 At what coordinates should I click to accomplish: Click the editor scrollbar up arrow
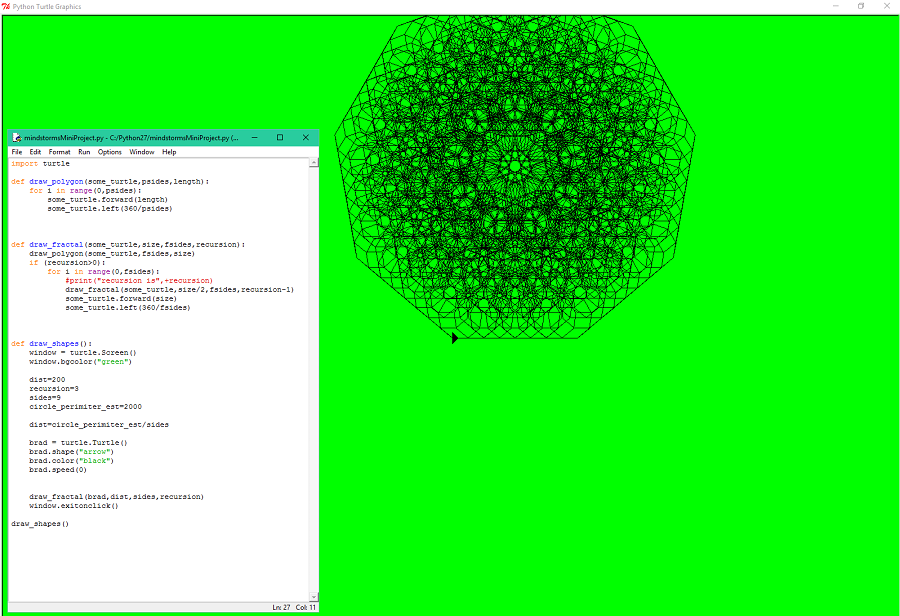(x=314, y=162)
